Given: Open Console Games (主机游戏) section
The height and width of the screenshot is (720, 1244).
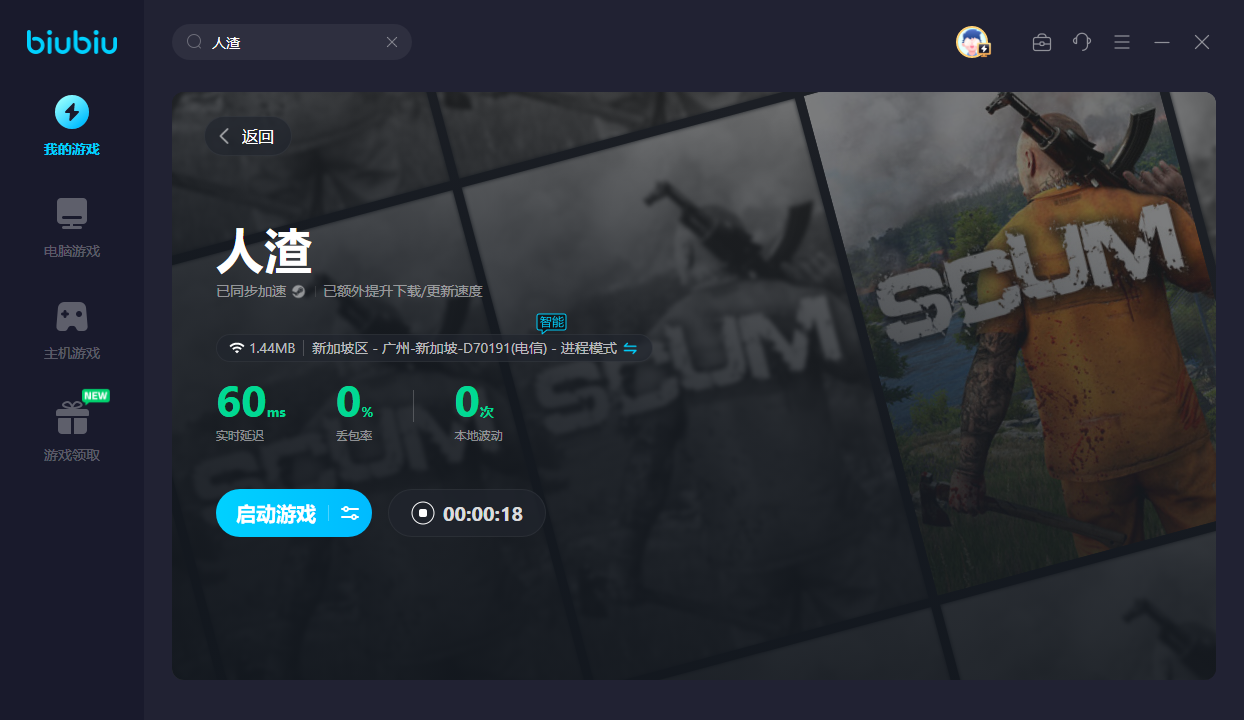Looking at the screenshot, I should (x=72, y=330).
